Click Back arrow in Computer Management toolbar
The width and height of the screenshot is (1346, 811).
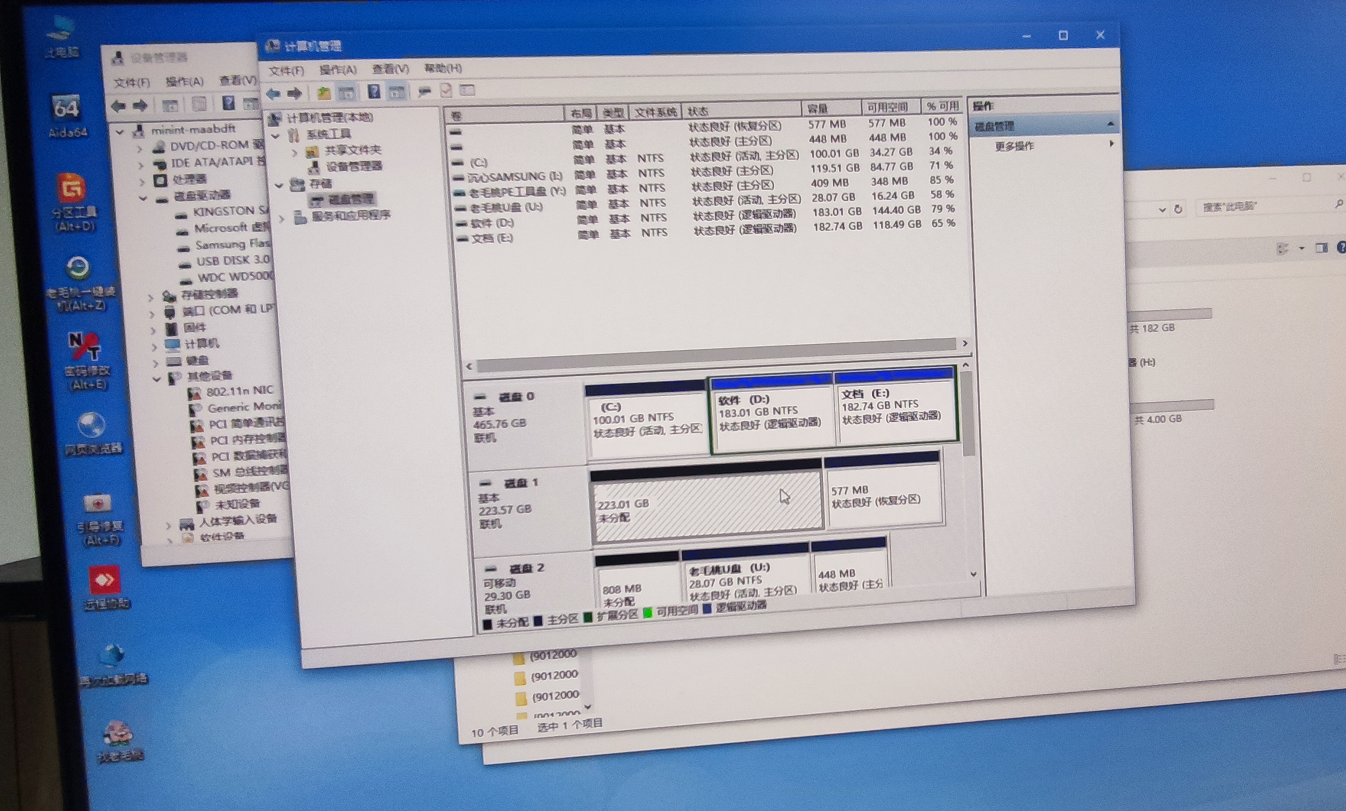pos(273,94)
